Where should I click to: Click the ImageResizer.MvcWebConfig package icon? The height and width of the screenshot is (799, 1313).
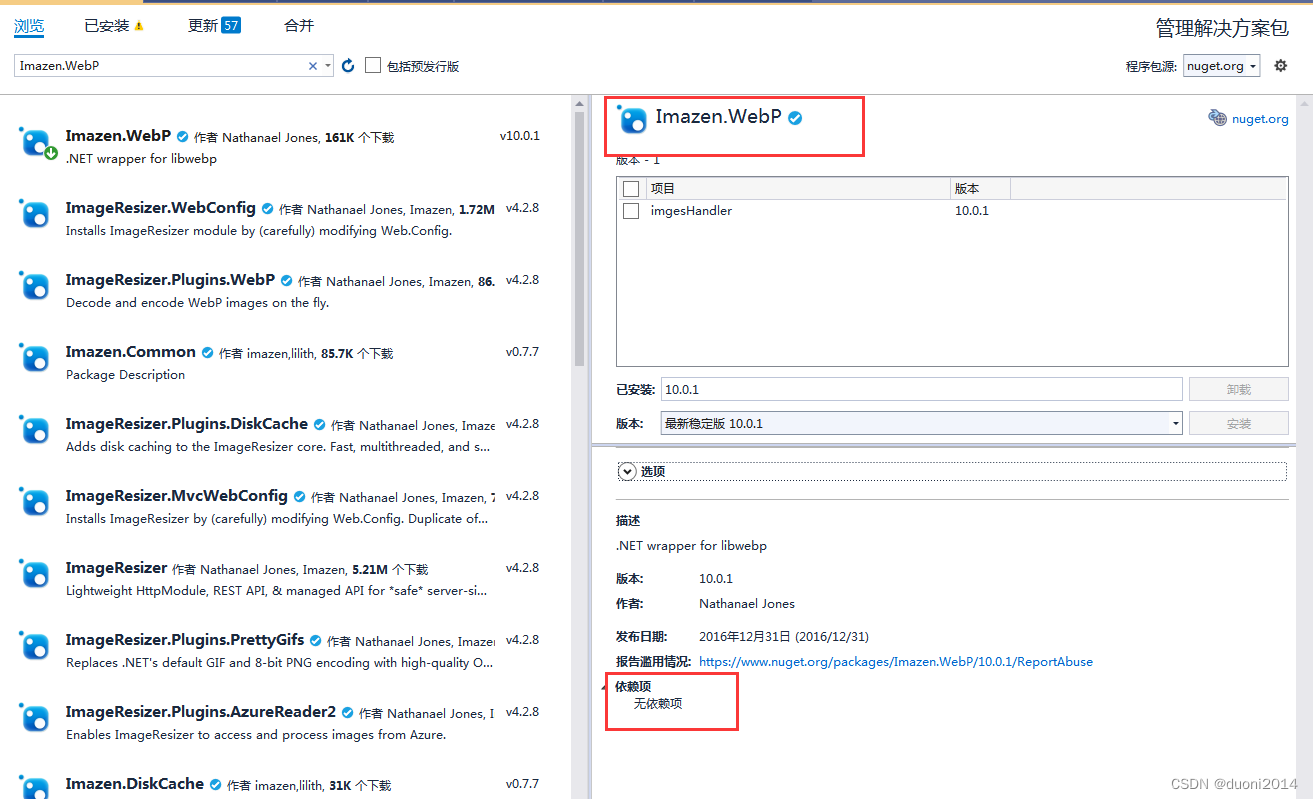click(x=35, y=502)
